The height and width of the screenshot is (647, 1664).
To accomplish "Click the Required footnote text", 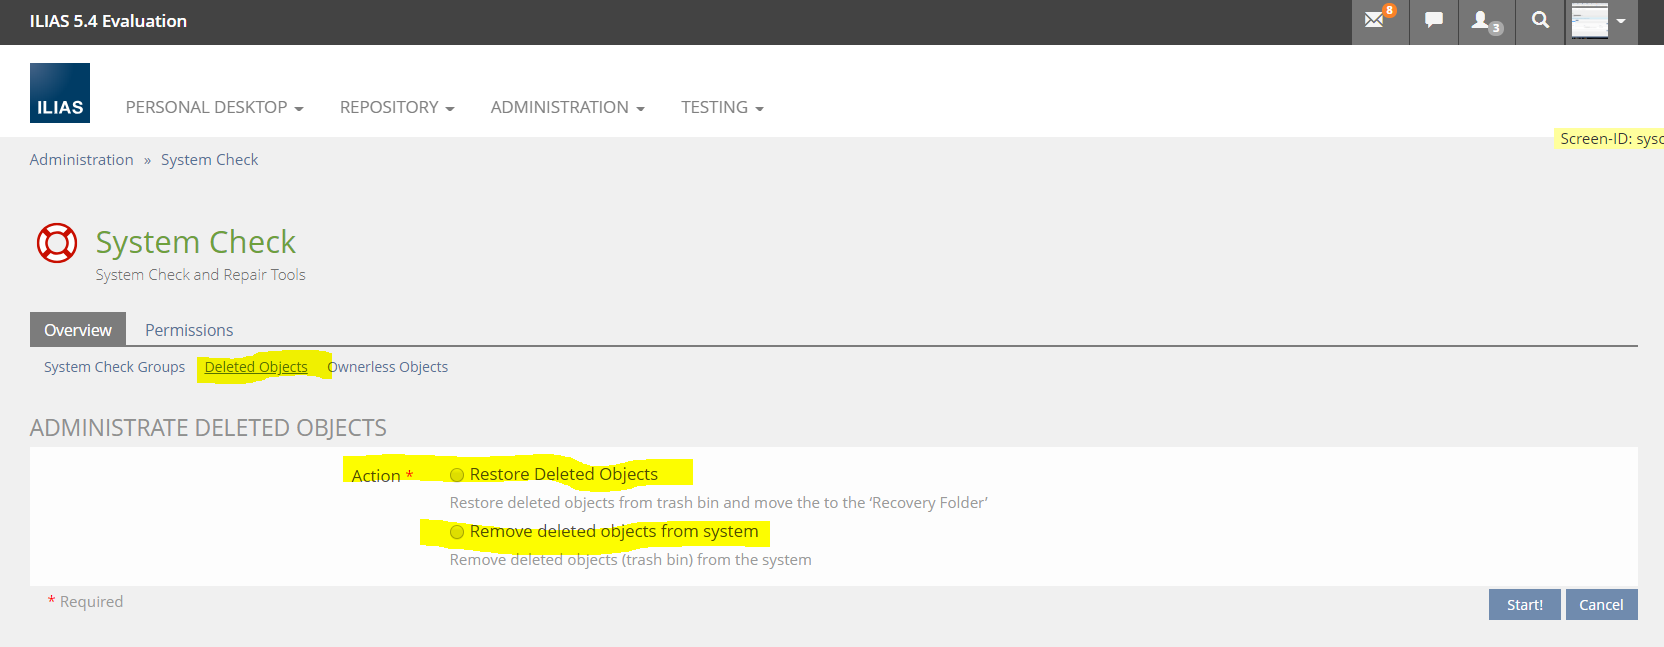I will click(86, 602).
